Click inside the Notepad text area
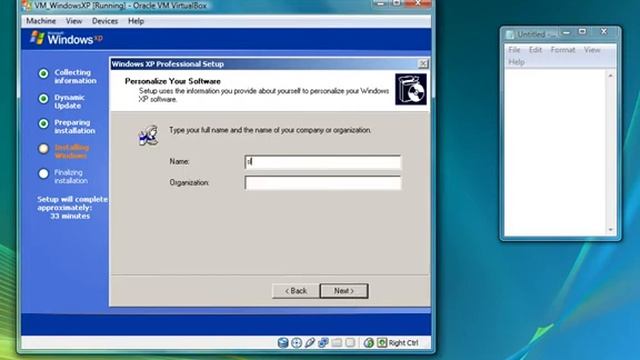Viewport: 640px width, 360px height. coord(556,152)
